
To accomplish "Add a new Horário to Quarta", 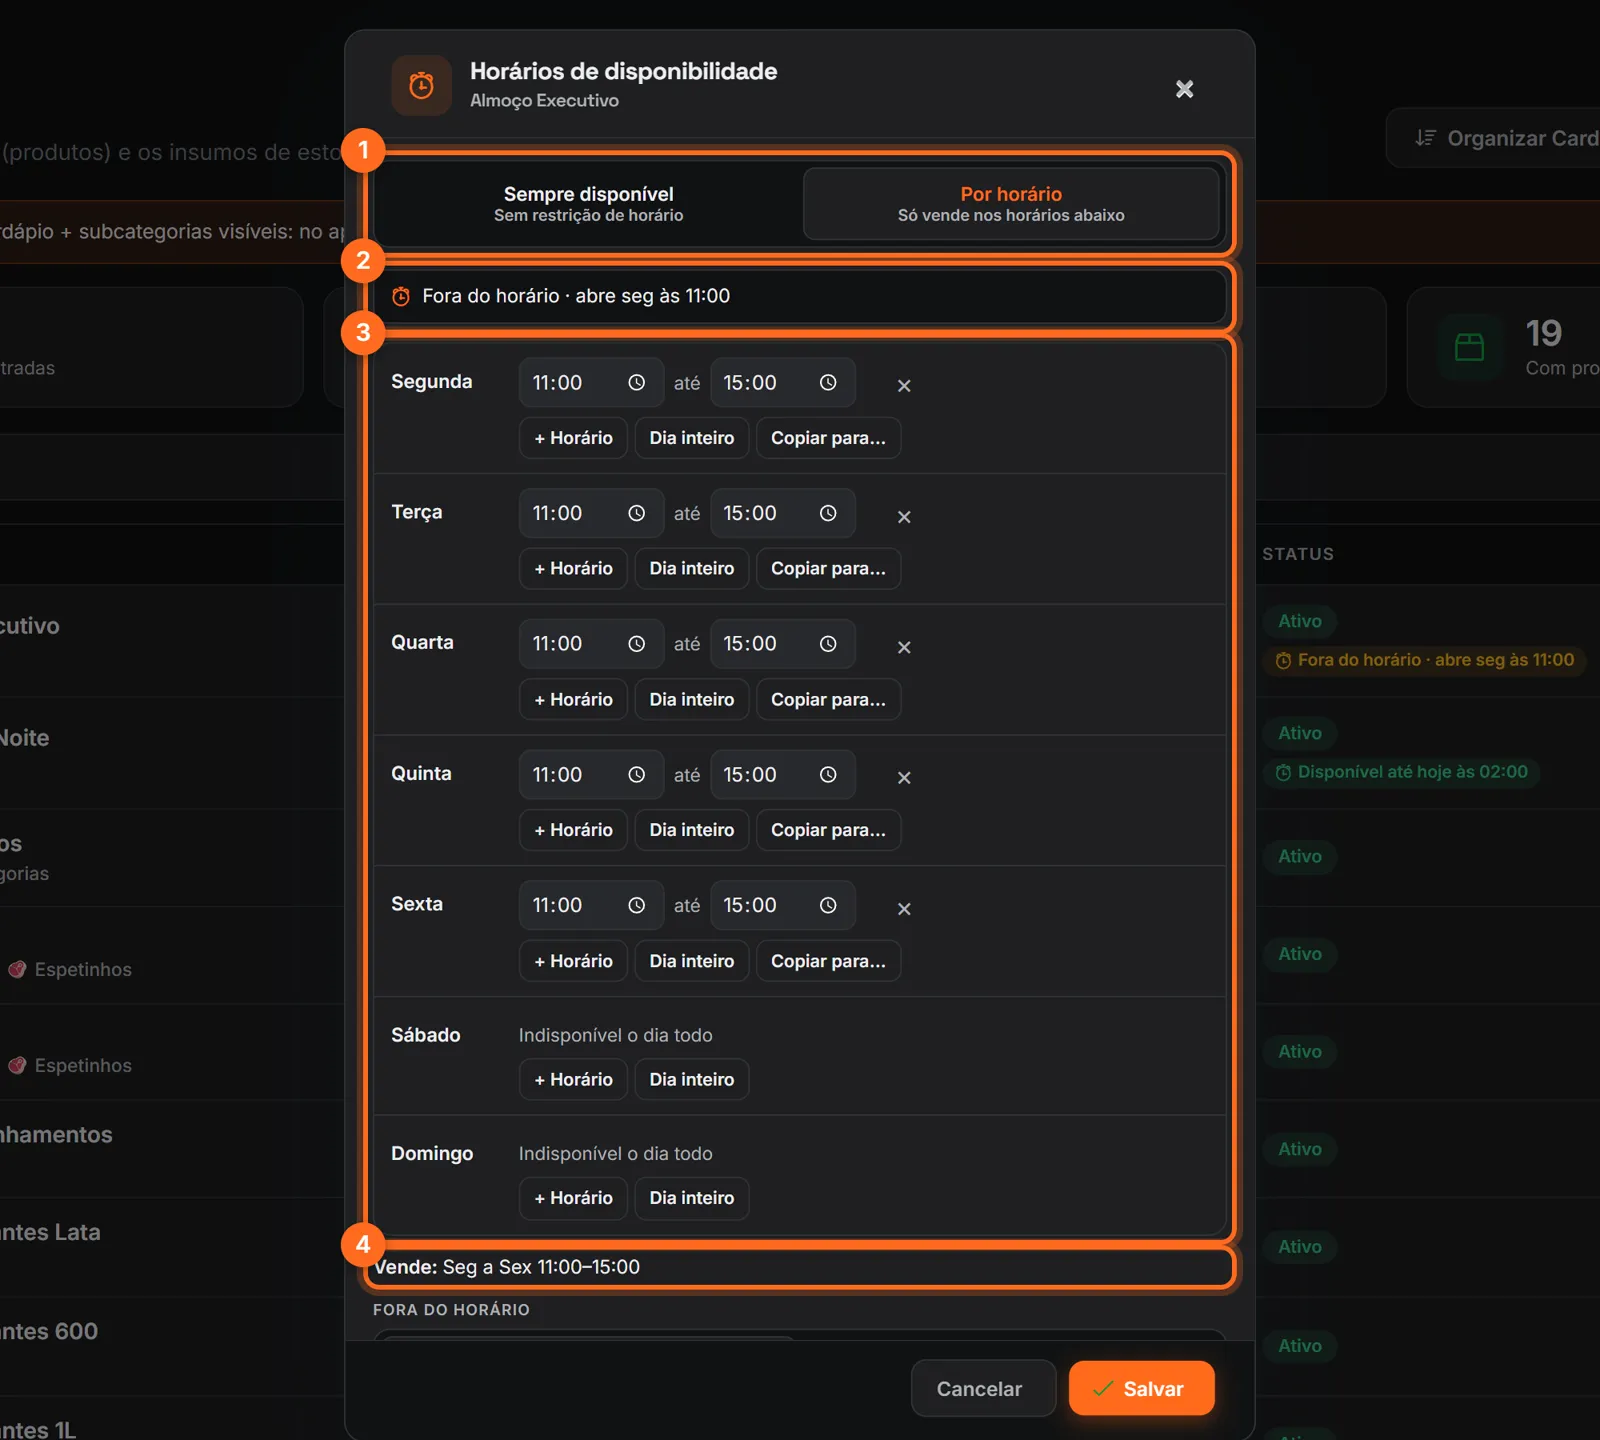I will (x=573, y=699).
